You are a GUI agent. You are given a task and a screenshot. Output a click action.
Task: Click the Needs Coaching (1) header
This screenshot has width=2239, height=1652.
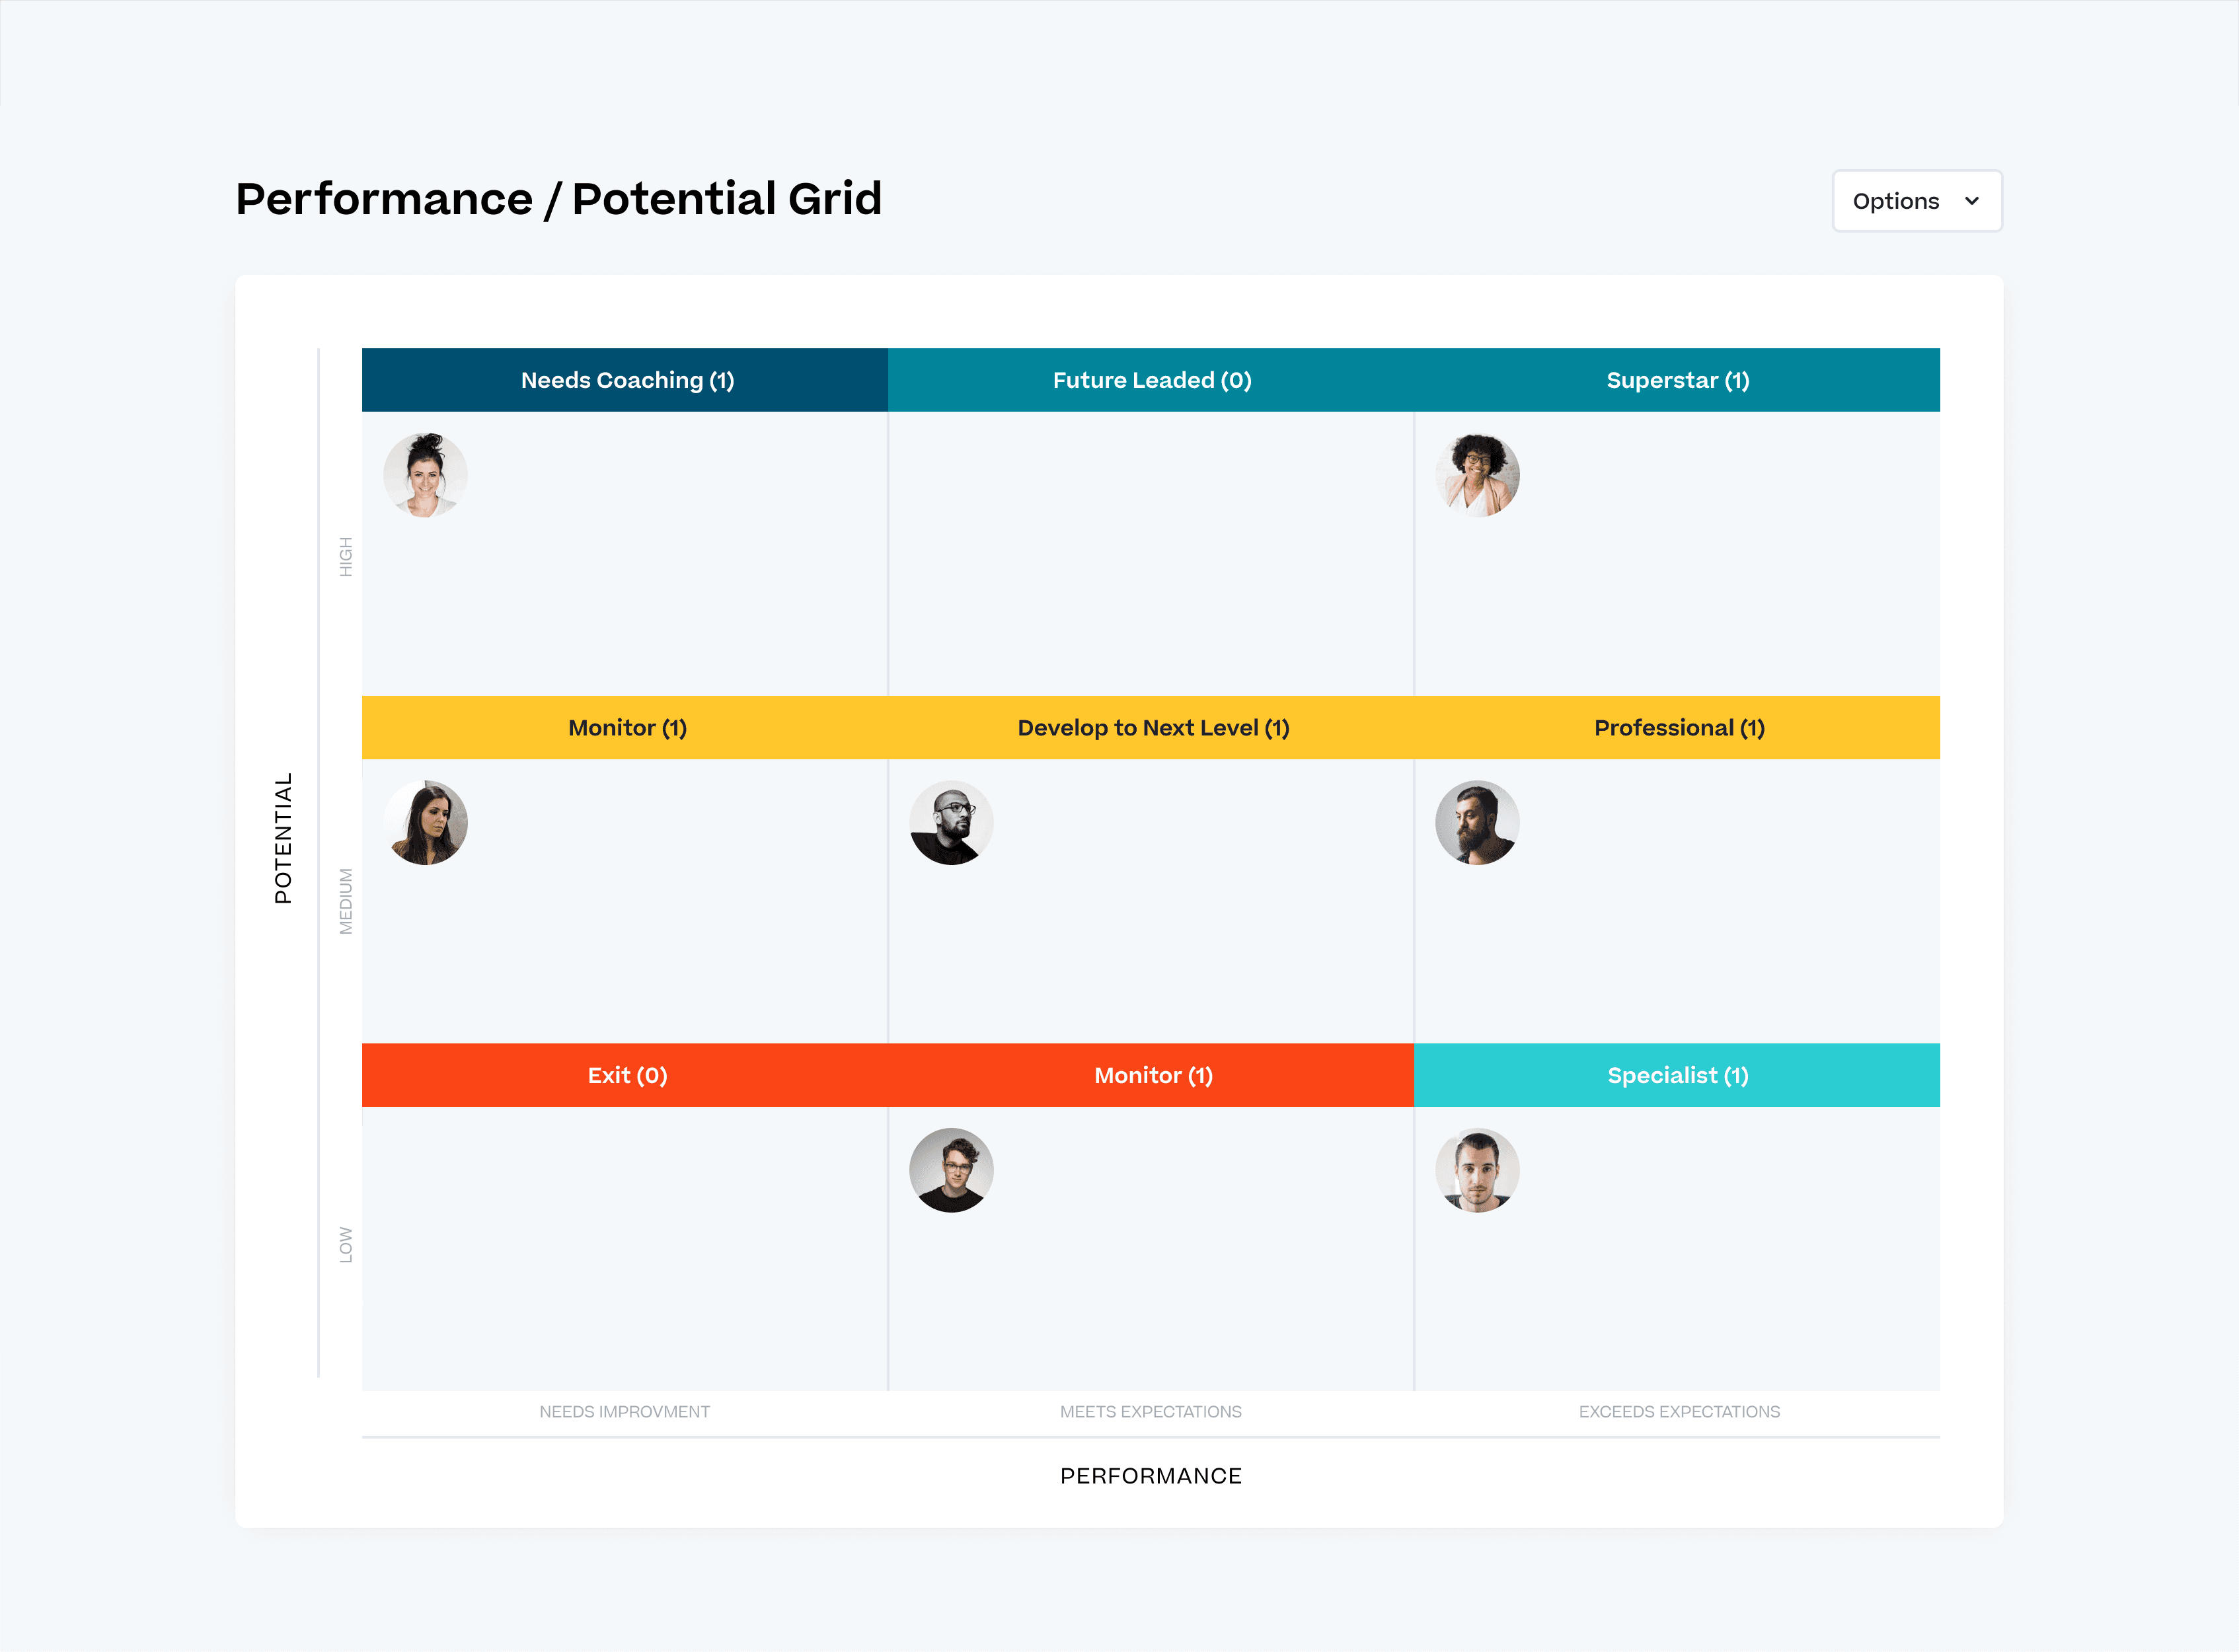pos(626,380)
